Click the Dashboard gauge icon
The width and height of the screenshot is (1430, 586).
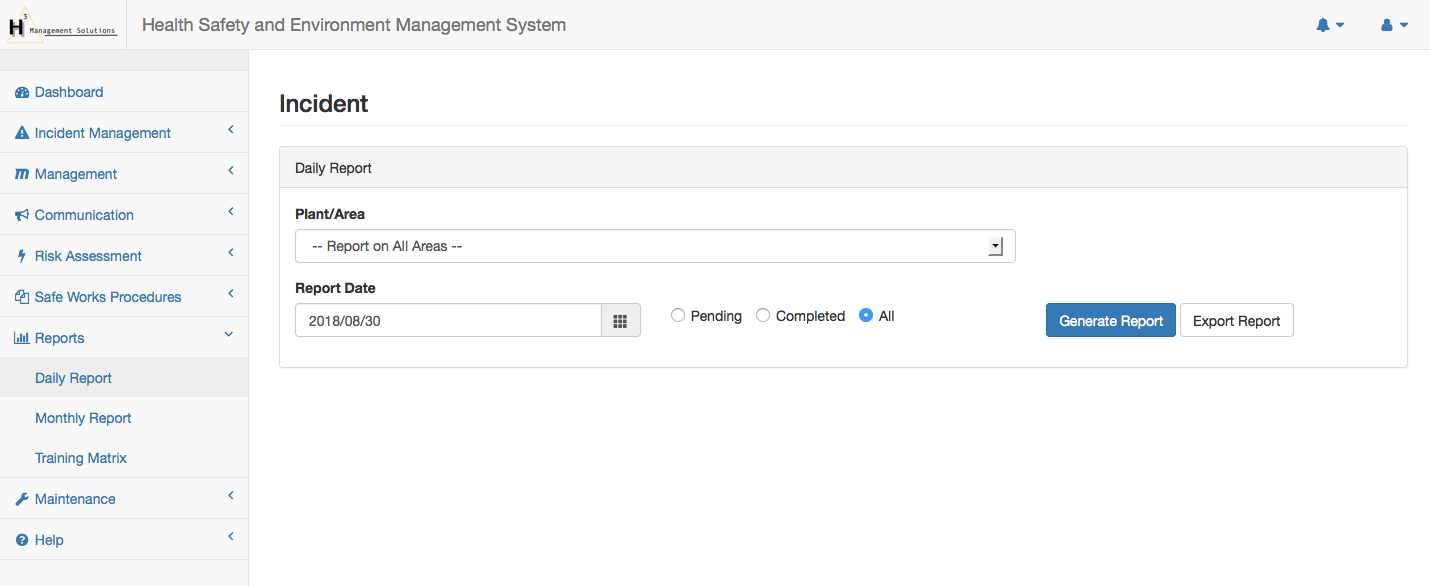(x=22, y=92)
